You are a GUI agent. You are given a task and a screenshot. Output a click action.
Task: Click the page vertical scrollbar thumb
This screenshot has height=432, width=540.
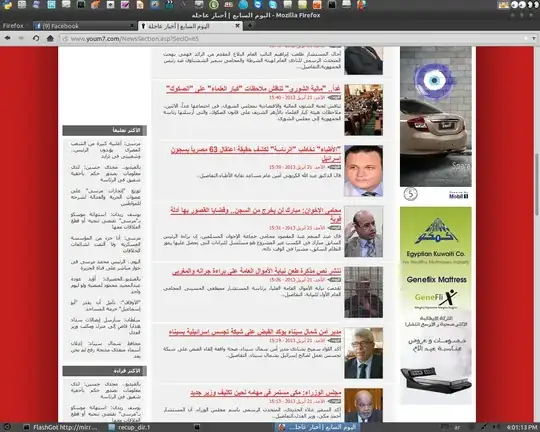coord(537,184)
